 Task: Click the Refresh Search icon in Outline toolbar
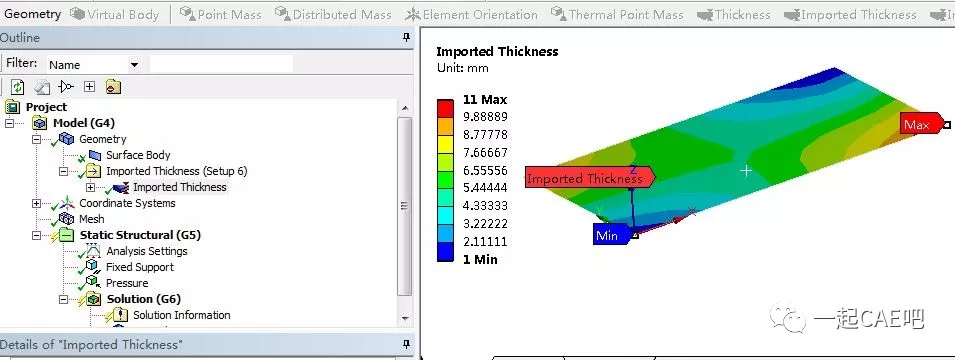(17, 87)
